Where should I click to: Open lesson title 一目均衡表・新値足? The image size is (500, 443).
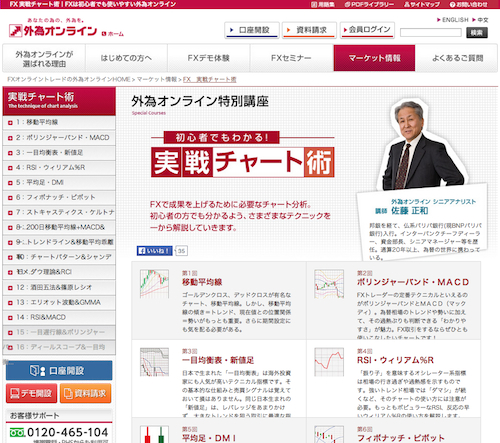(x=218, y=360)
